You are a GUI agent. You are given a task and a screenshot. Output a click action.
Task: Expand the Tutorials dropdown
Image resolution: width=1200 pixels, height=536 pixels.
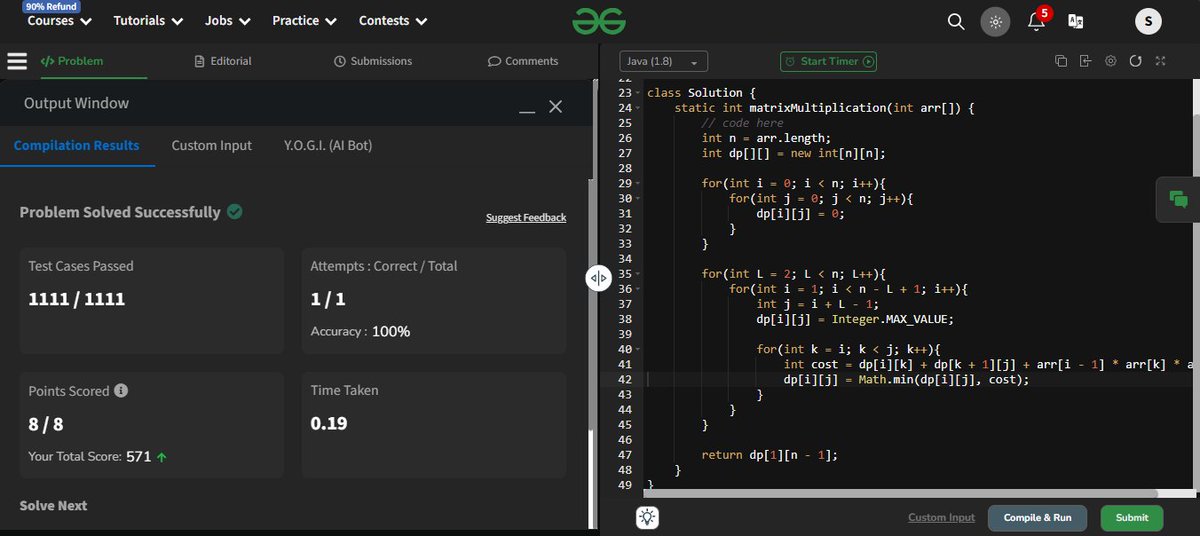click(148, 20)
